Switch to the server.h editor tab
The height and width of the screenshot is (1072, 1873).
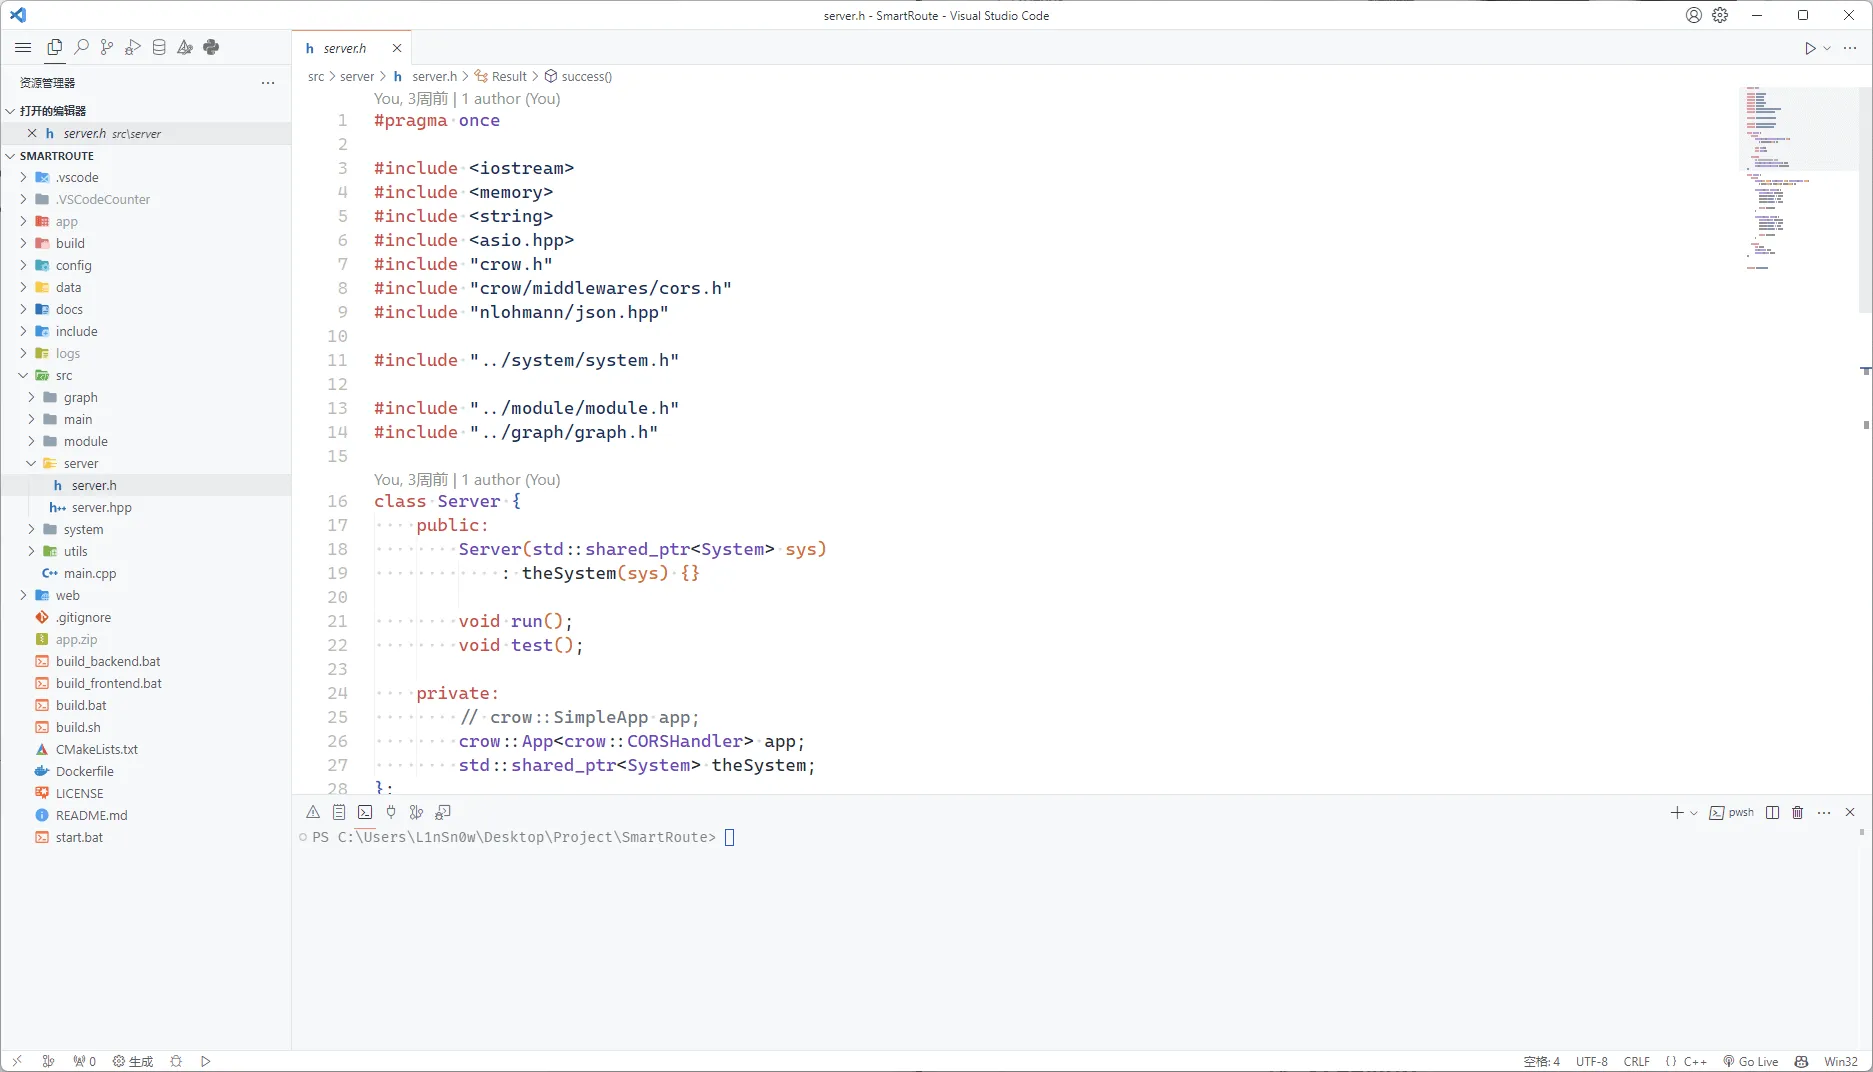coord(344,47)
